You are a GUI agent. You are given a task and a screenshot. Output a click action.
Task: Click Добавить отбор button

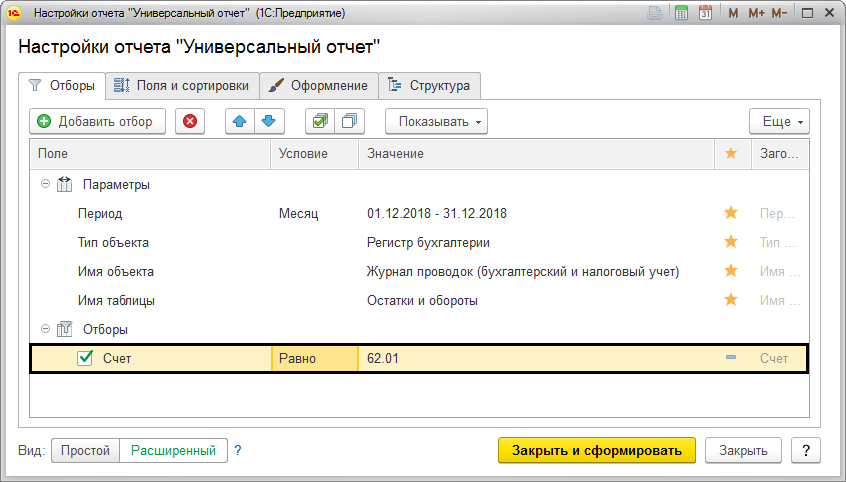[96, 121]
